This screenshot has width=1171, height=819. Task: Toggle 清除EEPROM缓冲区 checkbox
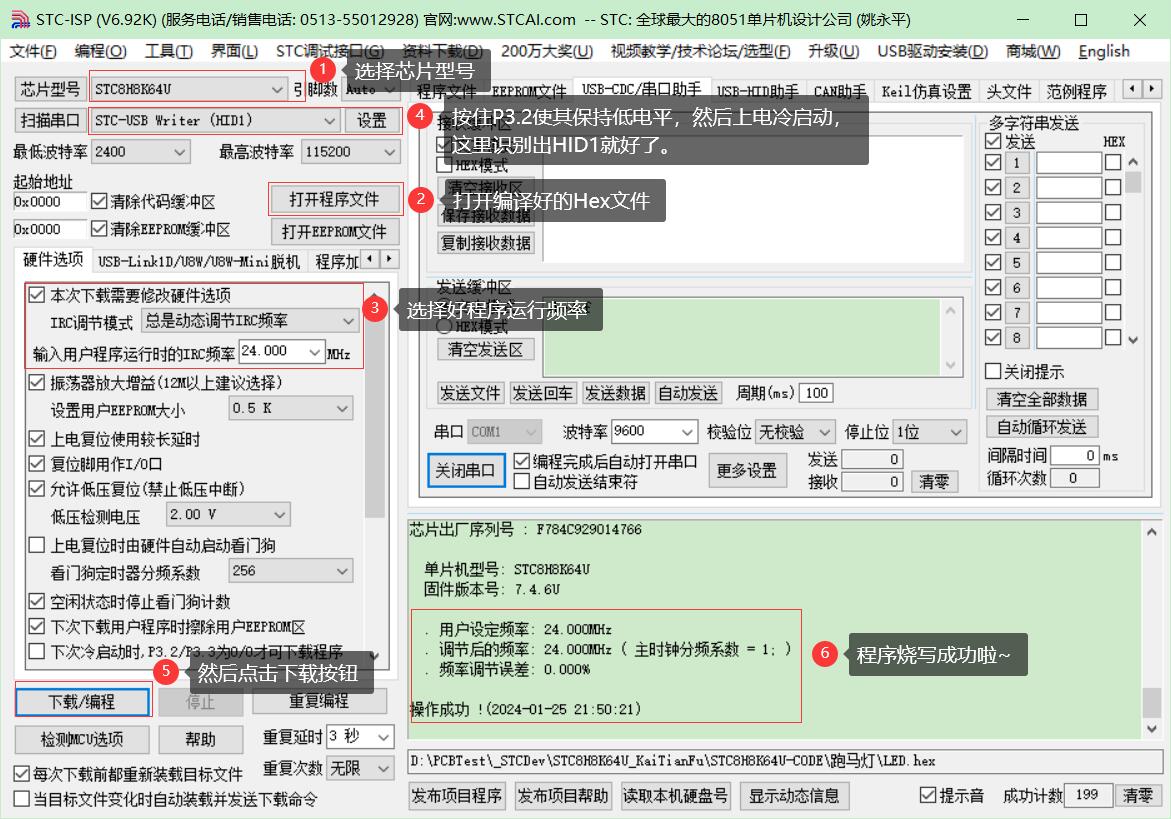click(x=99, y=228)
